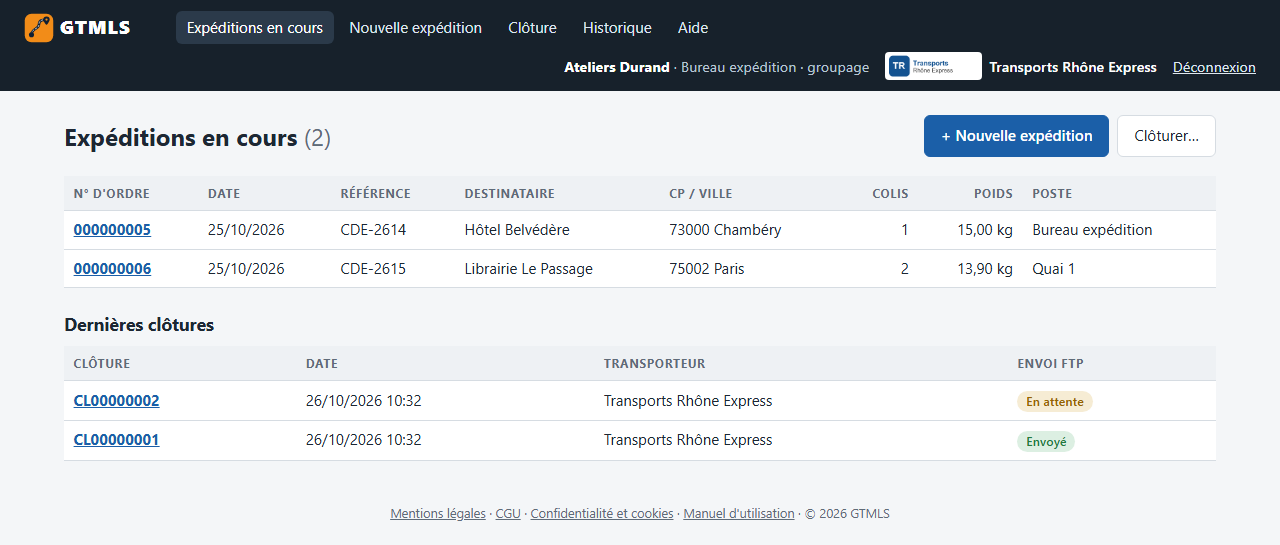
Task: Click the Envoyé status badge
Action: (x=1046, y=441)
